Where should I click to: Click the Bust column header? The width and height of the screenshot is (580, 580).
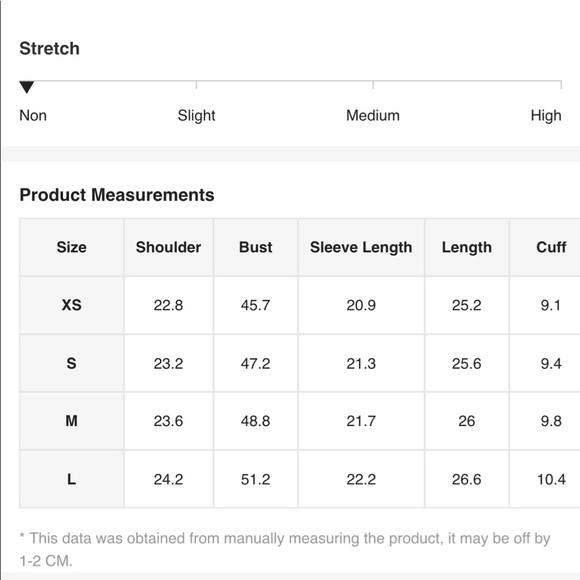(256, 247)
